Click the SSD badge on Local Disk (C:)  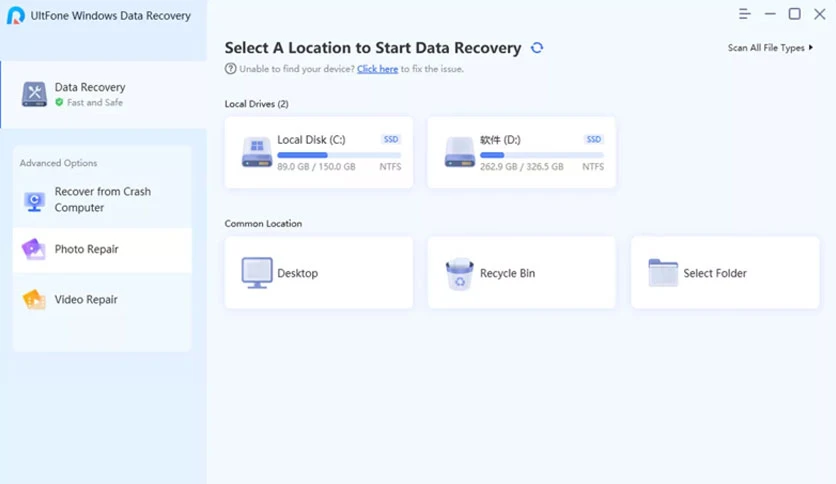pyautogui.click(x=391, y=140)
